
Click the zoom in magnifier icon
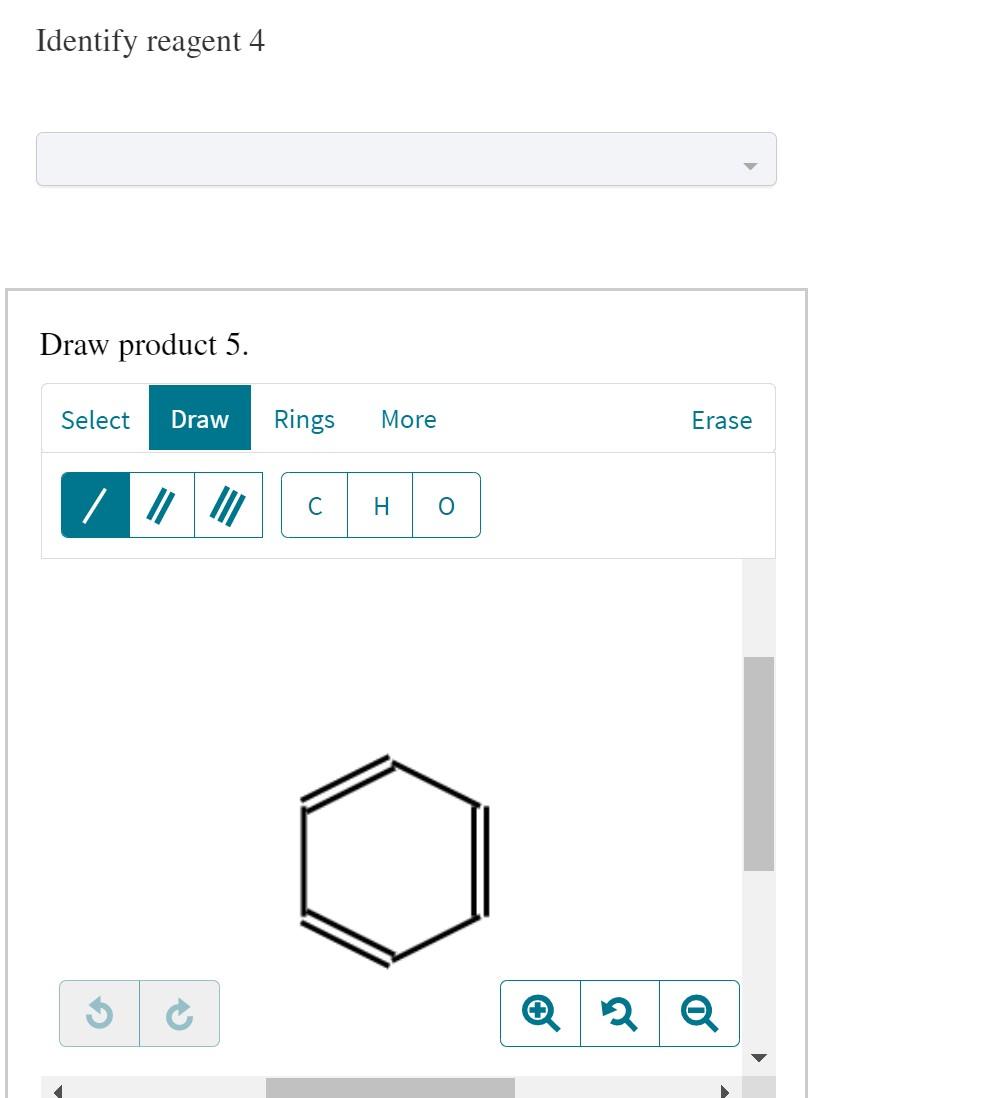[x=539, y=1013]
